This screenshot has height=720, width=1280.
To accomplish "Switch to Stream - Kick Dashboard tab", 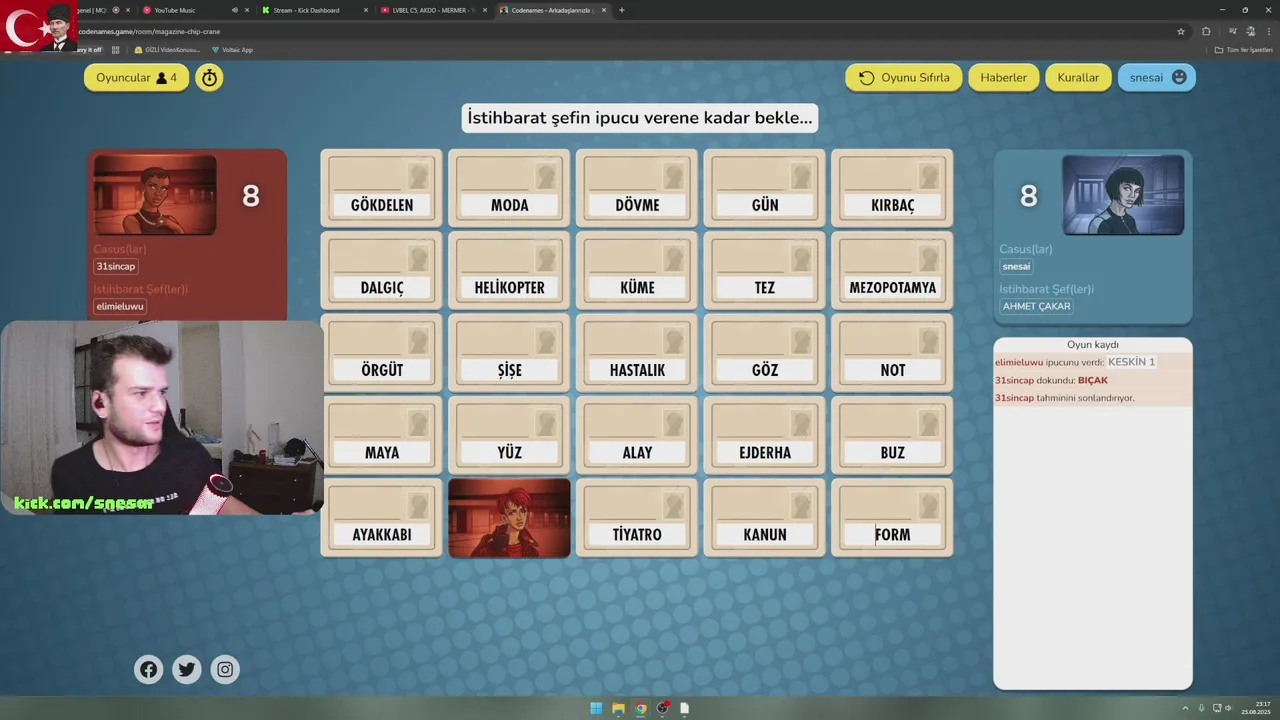I will 313,10.
